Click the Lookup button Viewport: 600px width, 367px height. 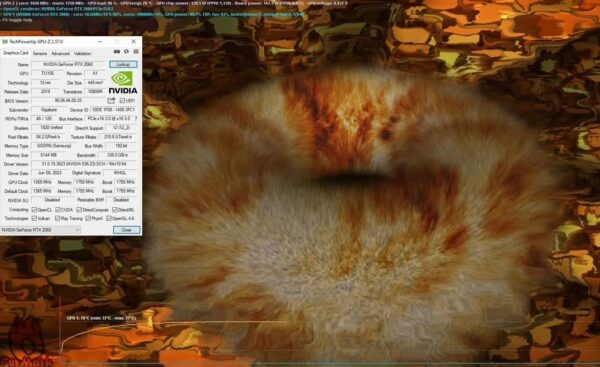click(x=123, y=64)
